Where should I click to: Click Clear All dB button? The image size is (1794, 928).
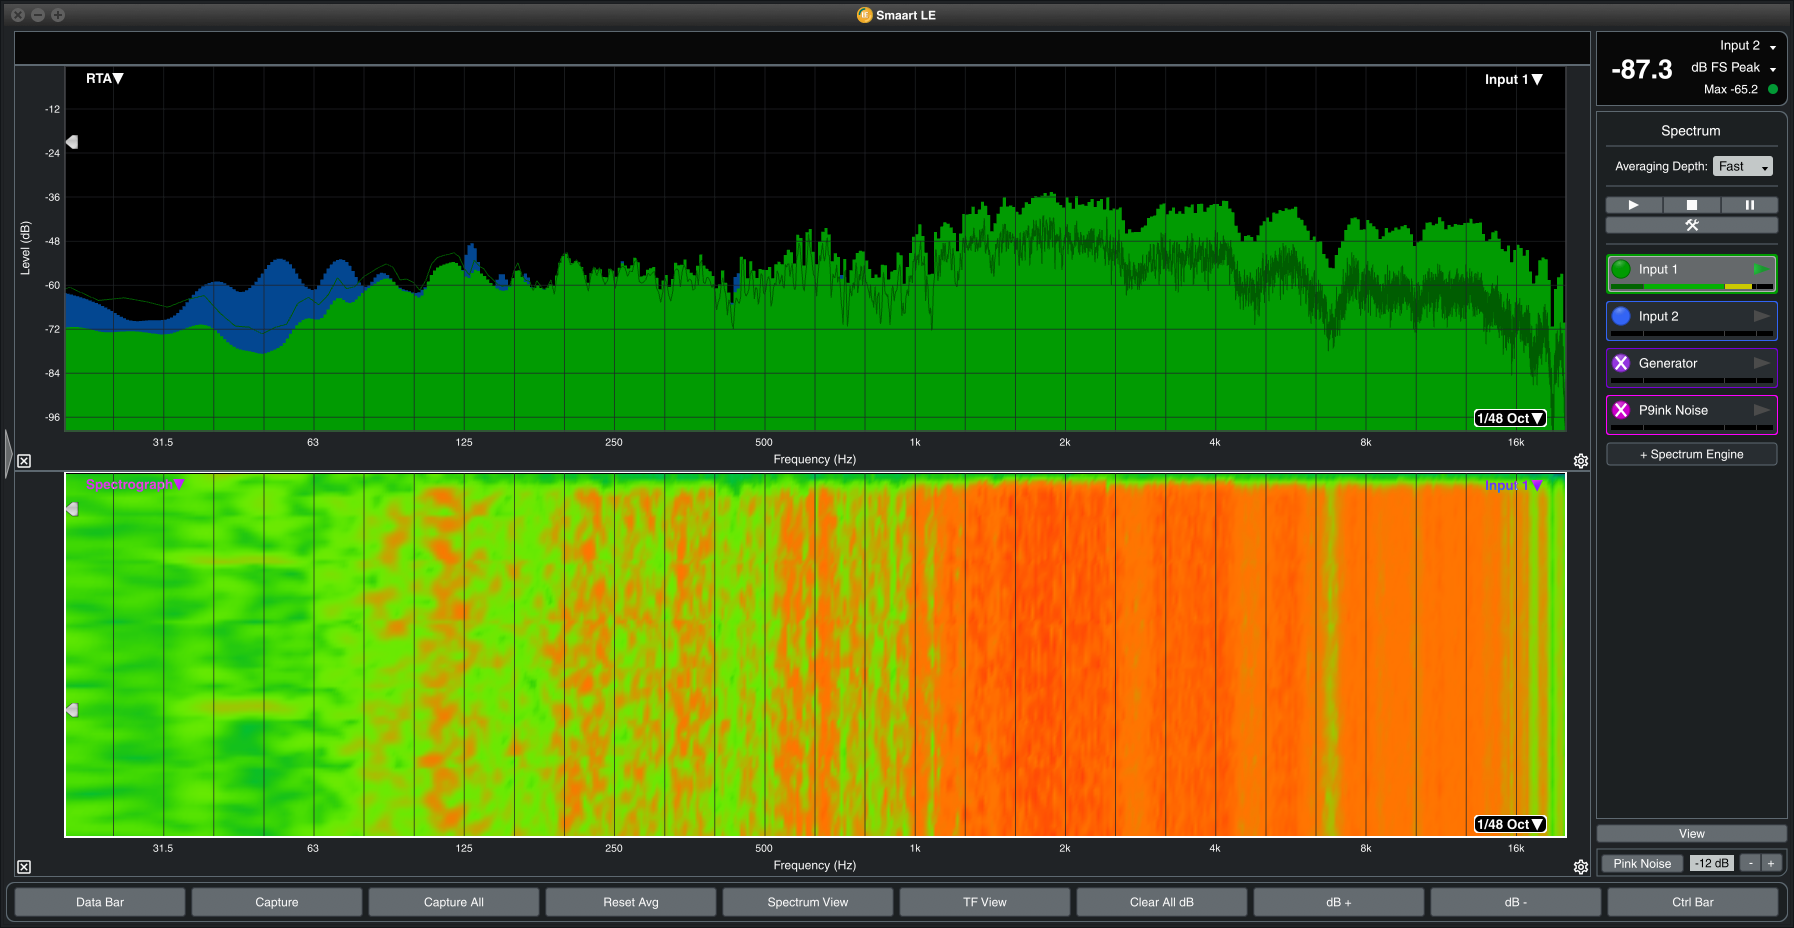(x=1162, y=902)
